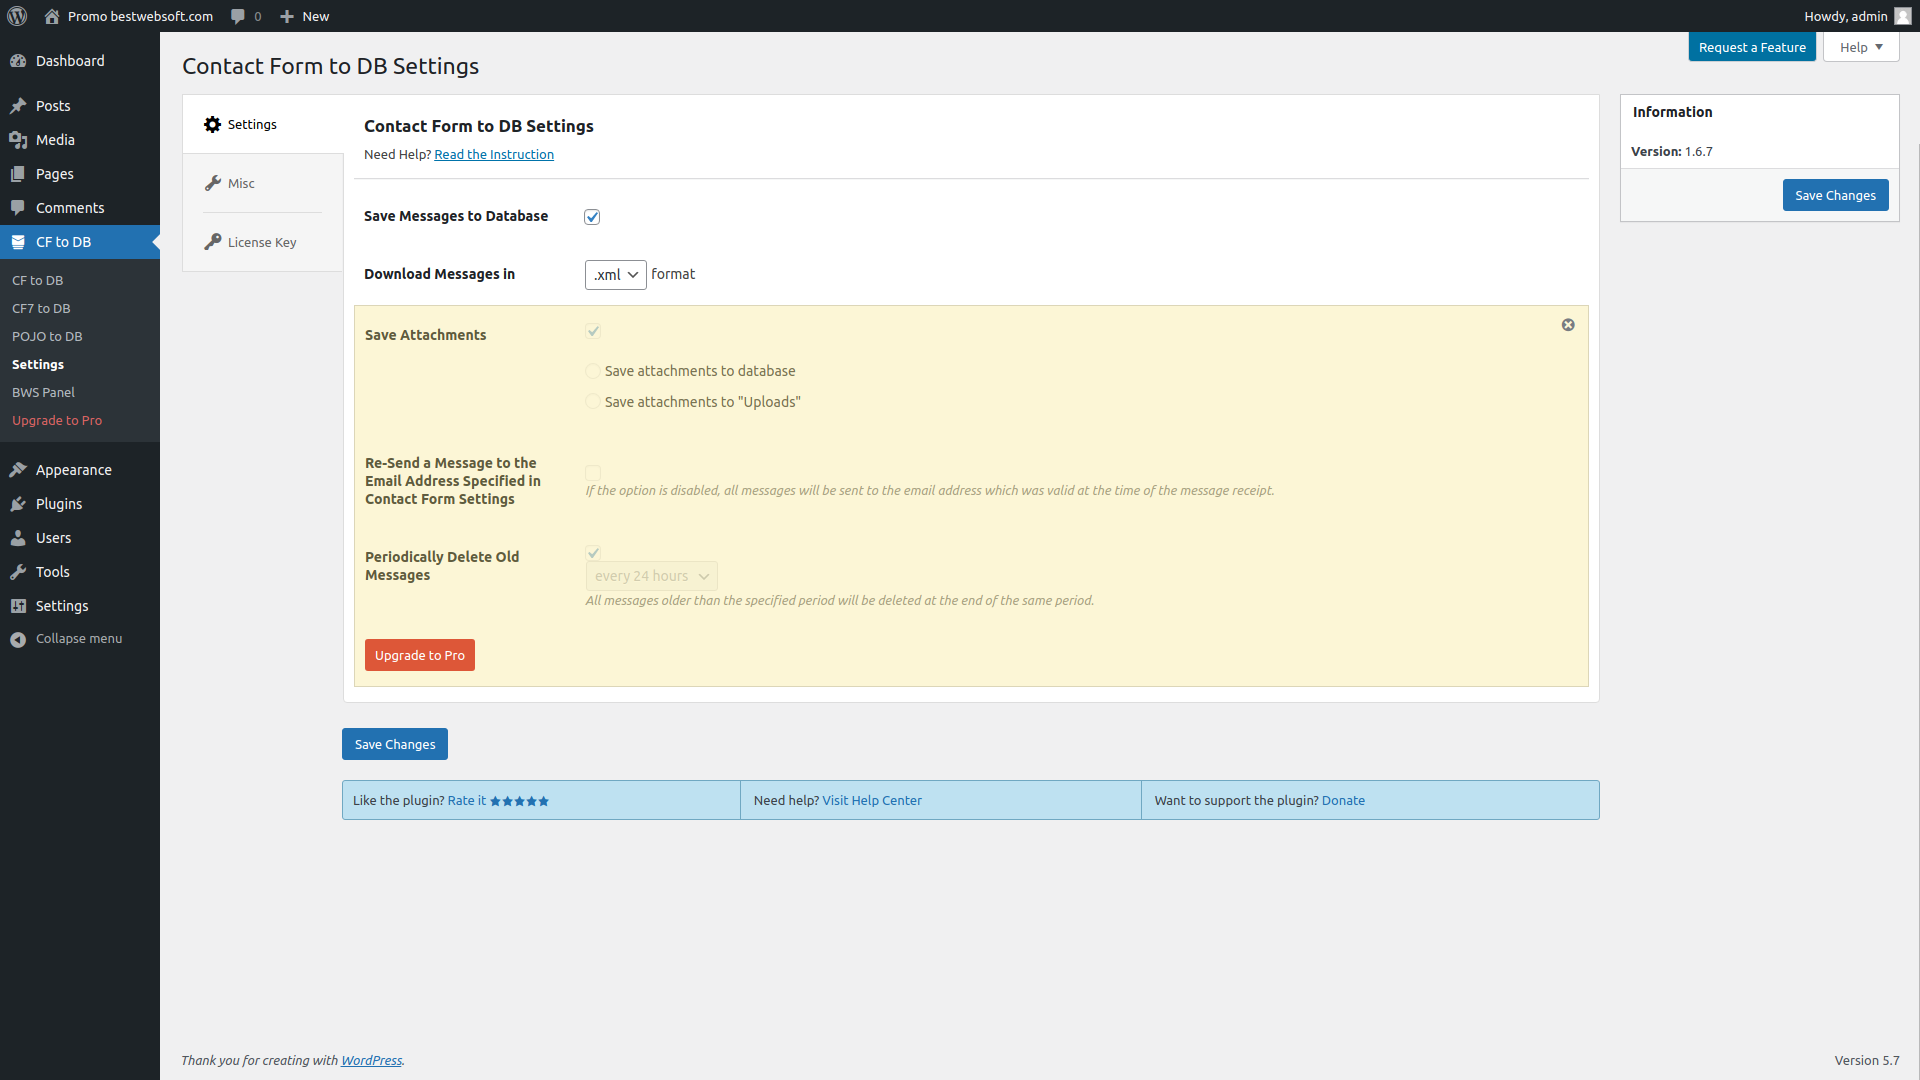Uncheck Save Messages to Database checkbox

(x=592, y=217)
